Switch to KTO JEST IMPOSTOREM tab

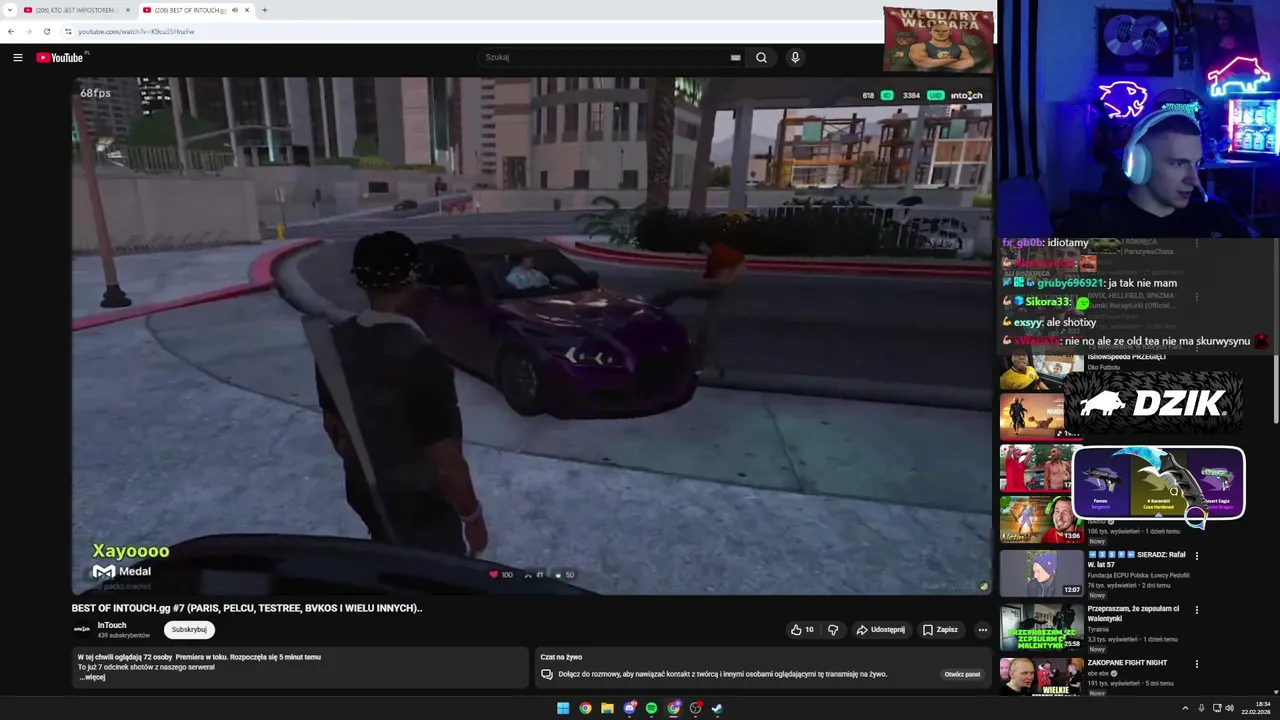pyautogui.click(x=76, y=10)
